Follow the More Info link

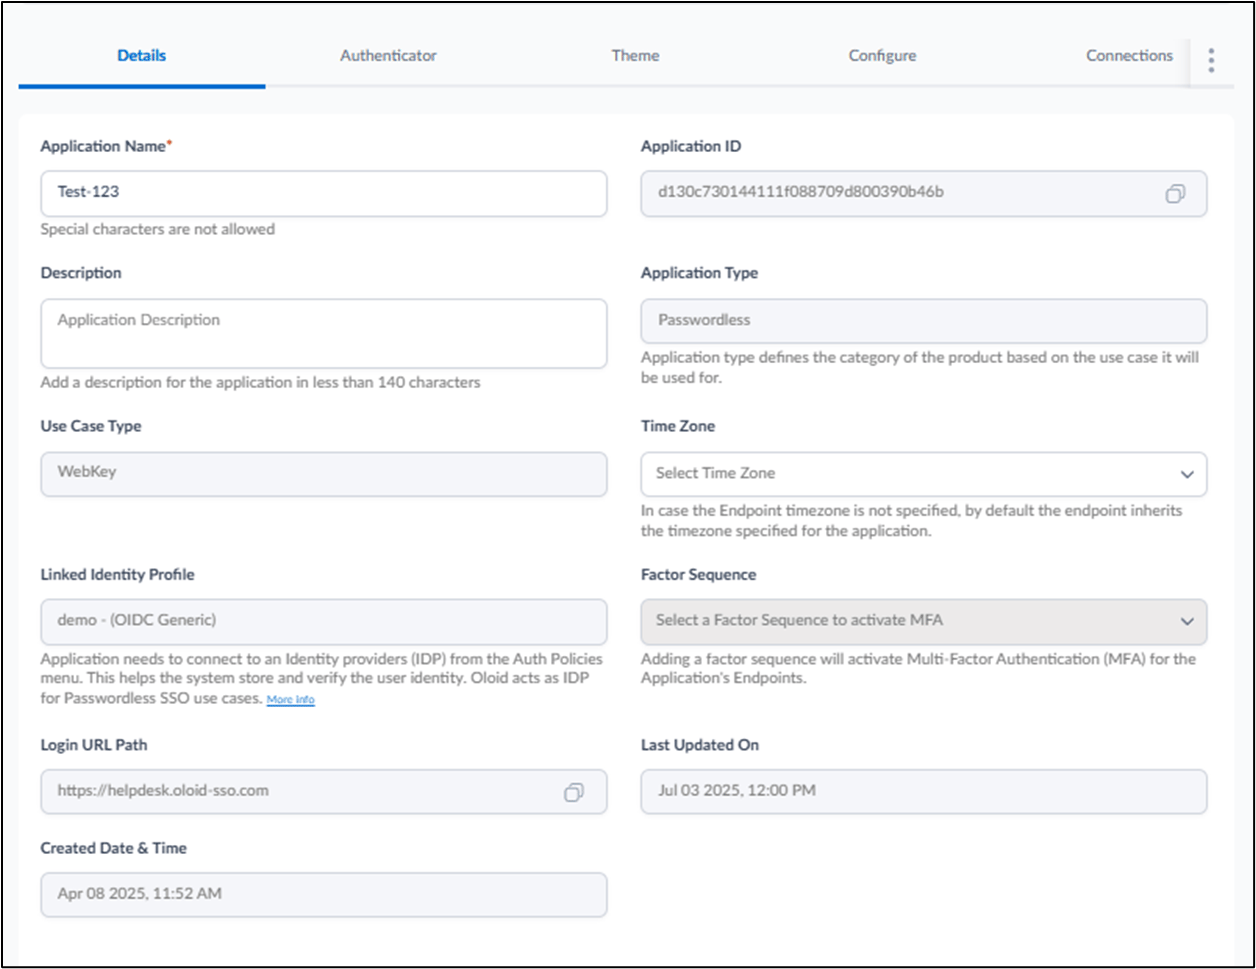point(290,700)
